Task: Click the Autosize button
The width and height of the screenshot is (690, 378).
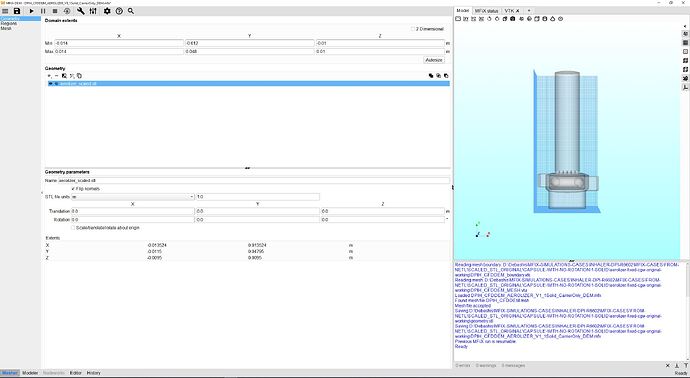Action: click(x=434, y=60)
